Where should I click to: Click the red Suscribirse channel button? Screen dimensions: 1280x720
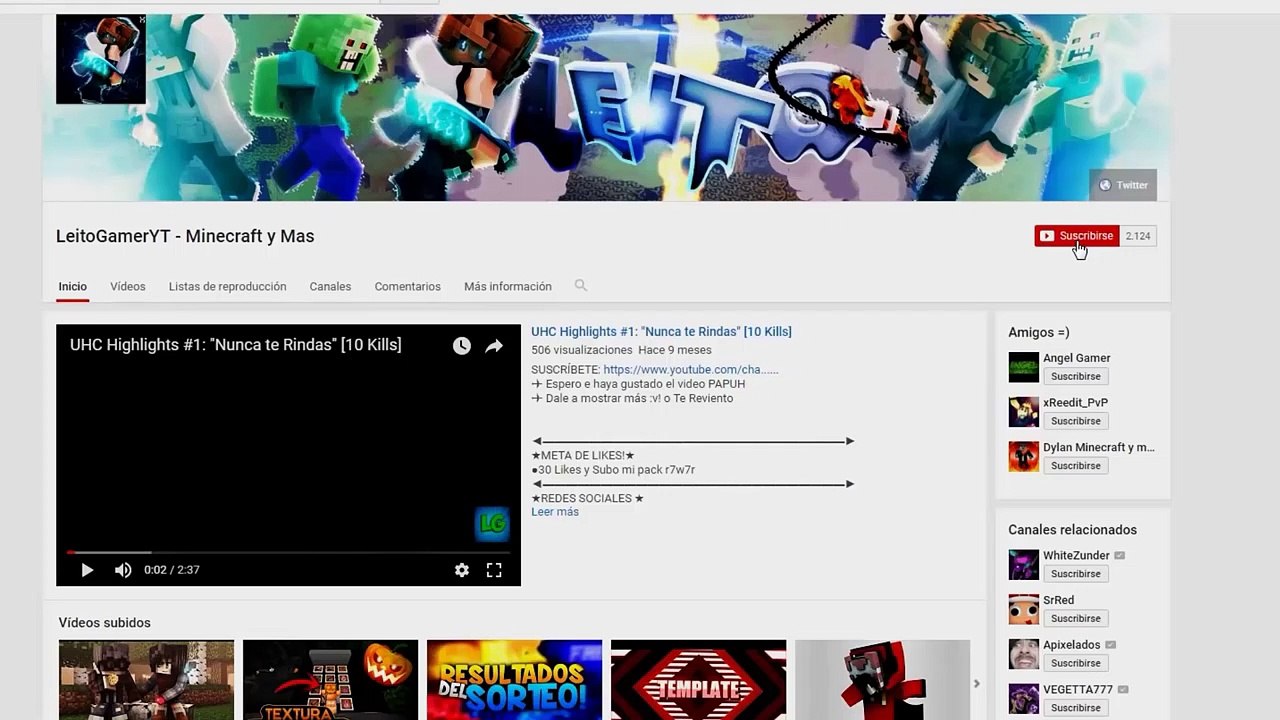pyautogui.click(x=1077, y=236)
